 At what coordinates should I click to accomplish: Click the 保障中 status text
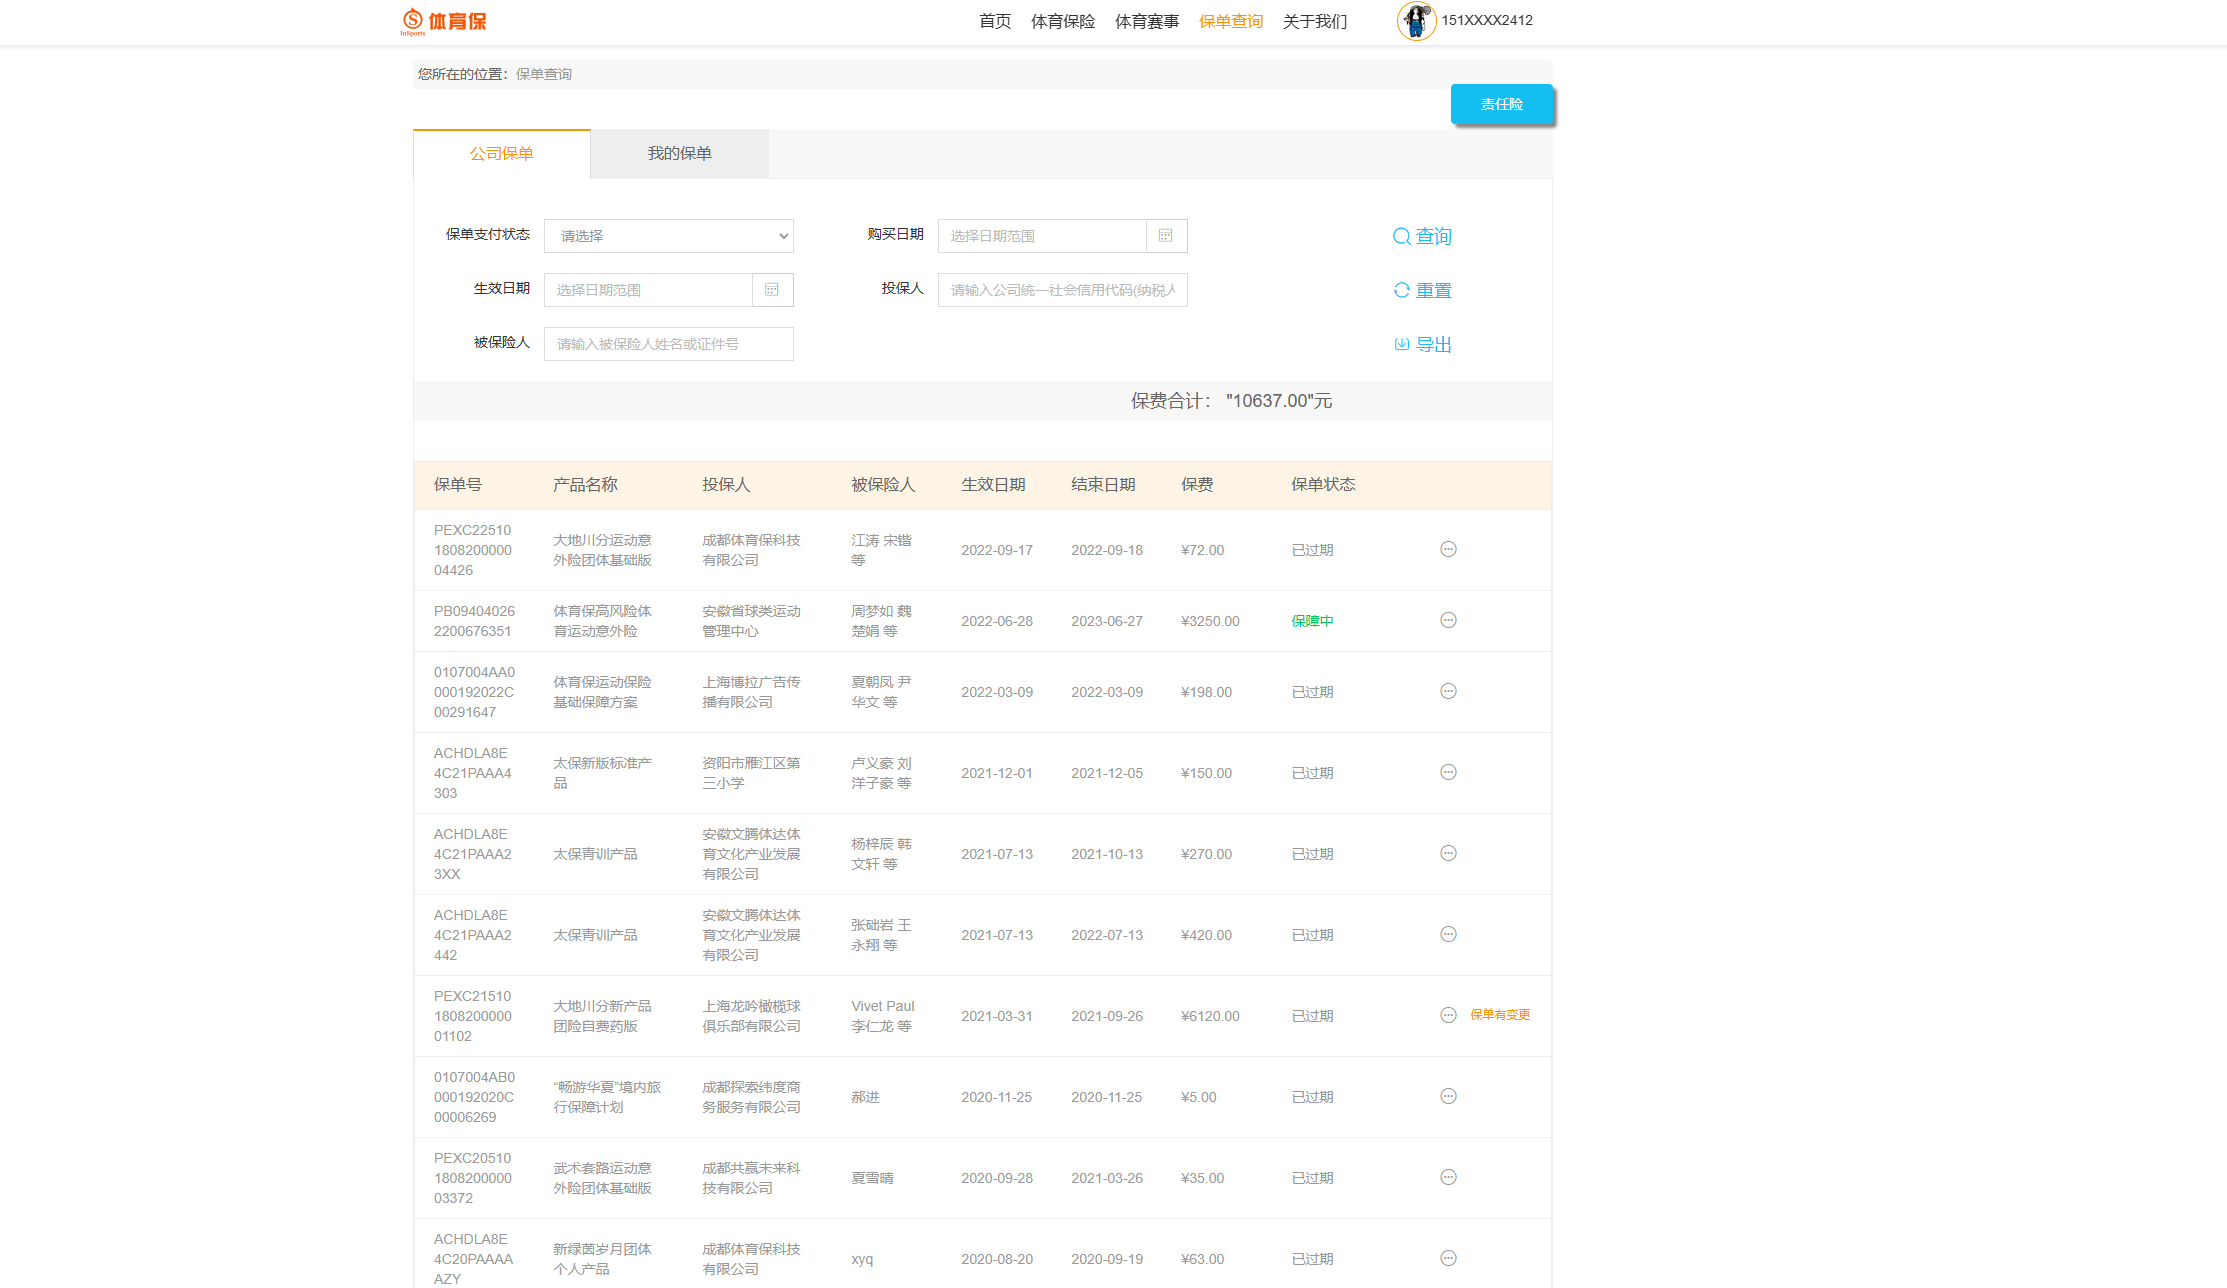[1312, 621]
